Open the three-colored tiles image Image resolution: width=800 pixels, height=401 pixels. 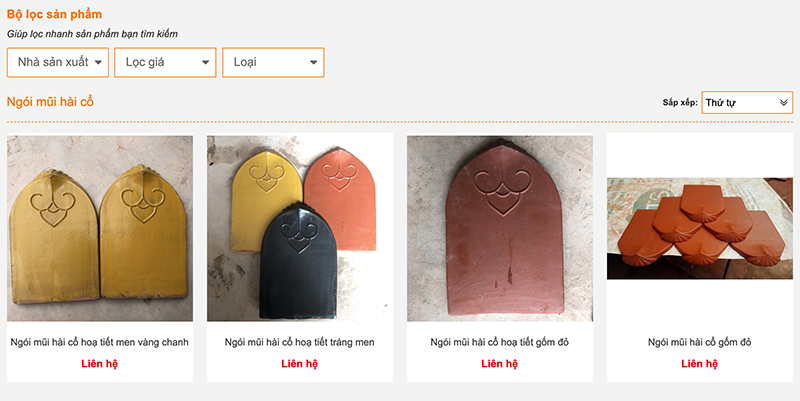(300, 228)
